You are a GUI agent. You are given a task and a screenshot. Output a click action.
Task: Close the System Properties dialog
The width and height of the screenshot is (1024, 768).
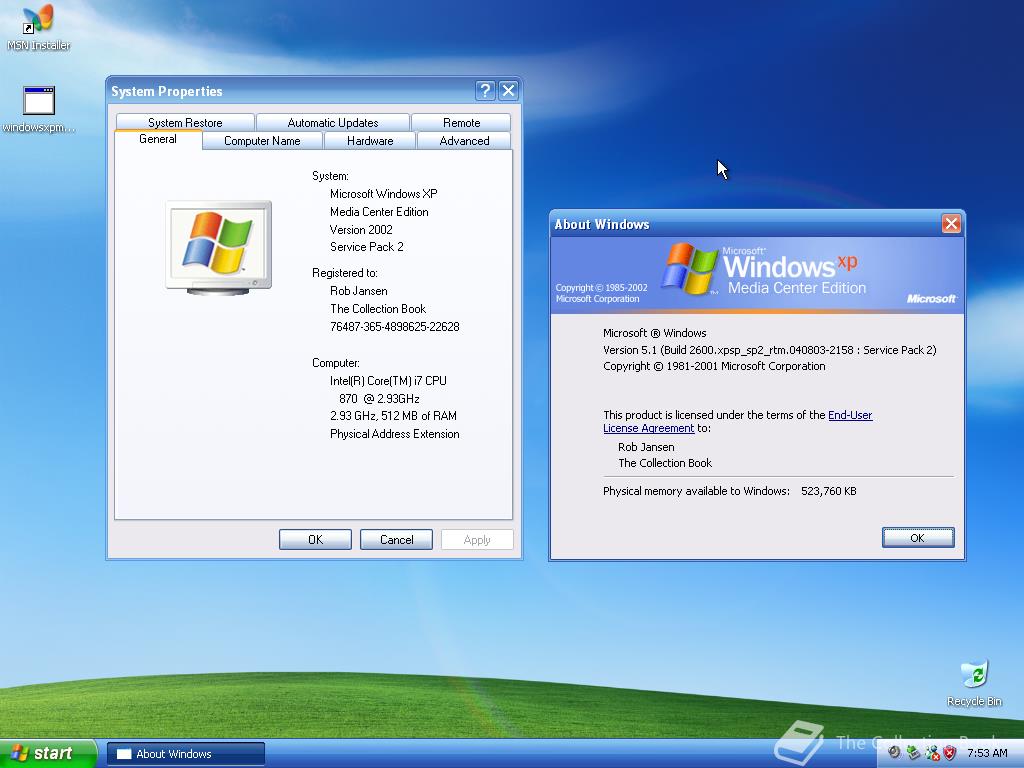click(508, 91)
